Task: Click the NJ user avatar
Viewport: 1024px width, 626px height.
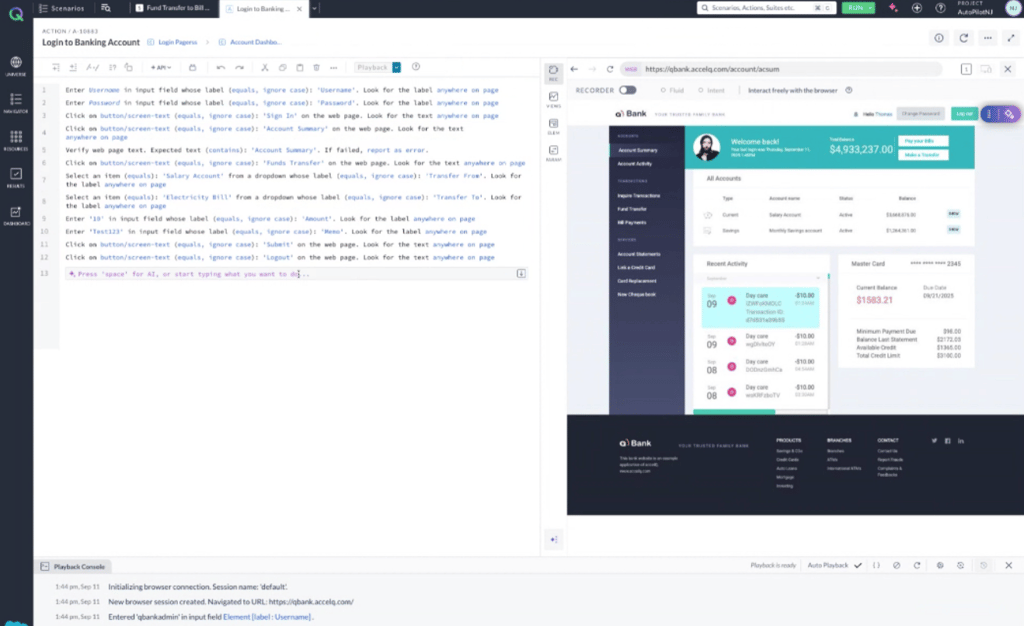Action: click(1013, 8)
